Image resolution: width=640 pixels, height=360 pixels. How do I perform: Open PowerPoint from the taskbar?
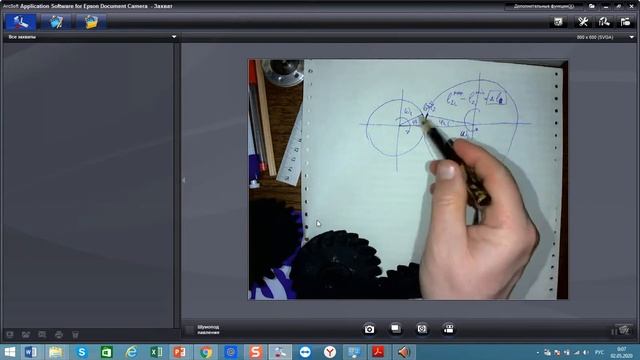click(180, 352)
